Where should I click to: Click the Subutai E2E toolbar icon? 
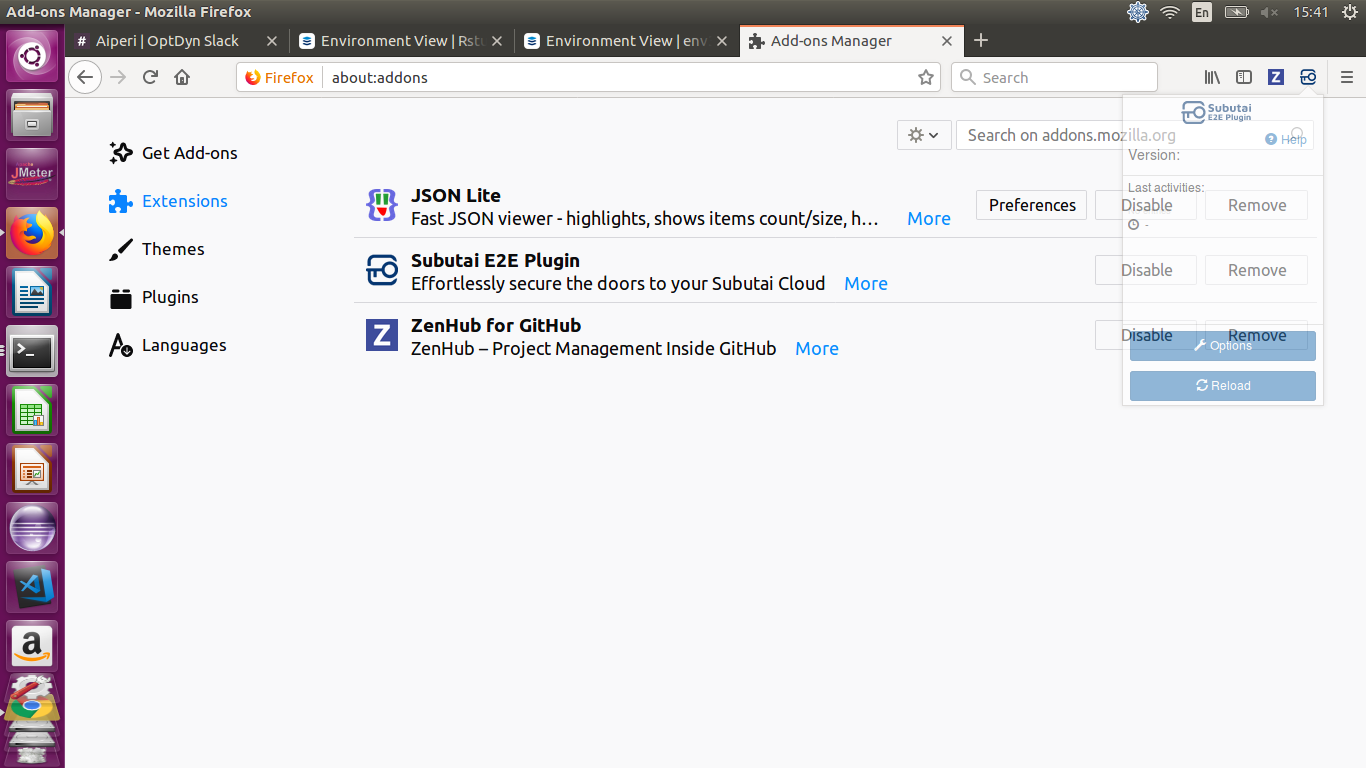(x=1308, y=77)
